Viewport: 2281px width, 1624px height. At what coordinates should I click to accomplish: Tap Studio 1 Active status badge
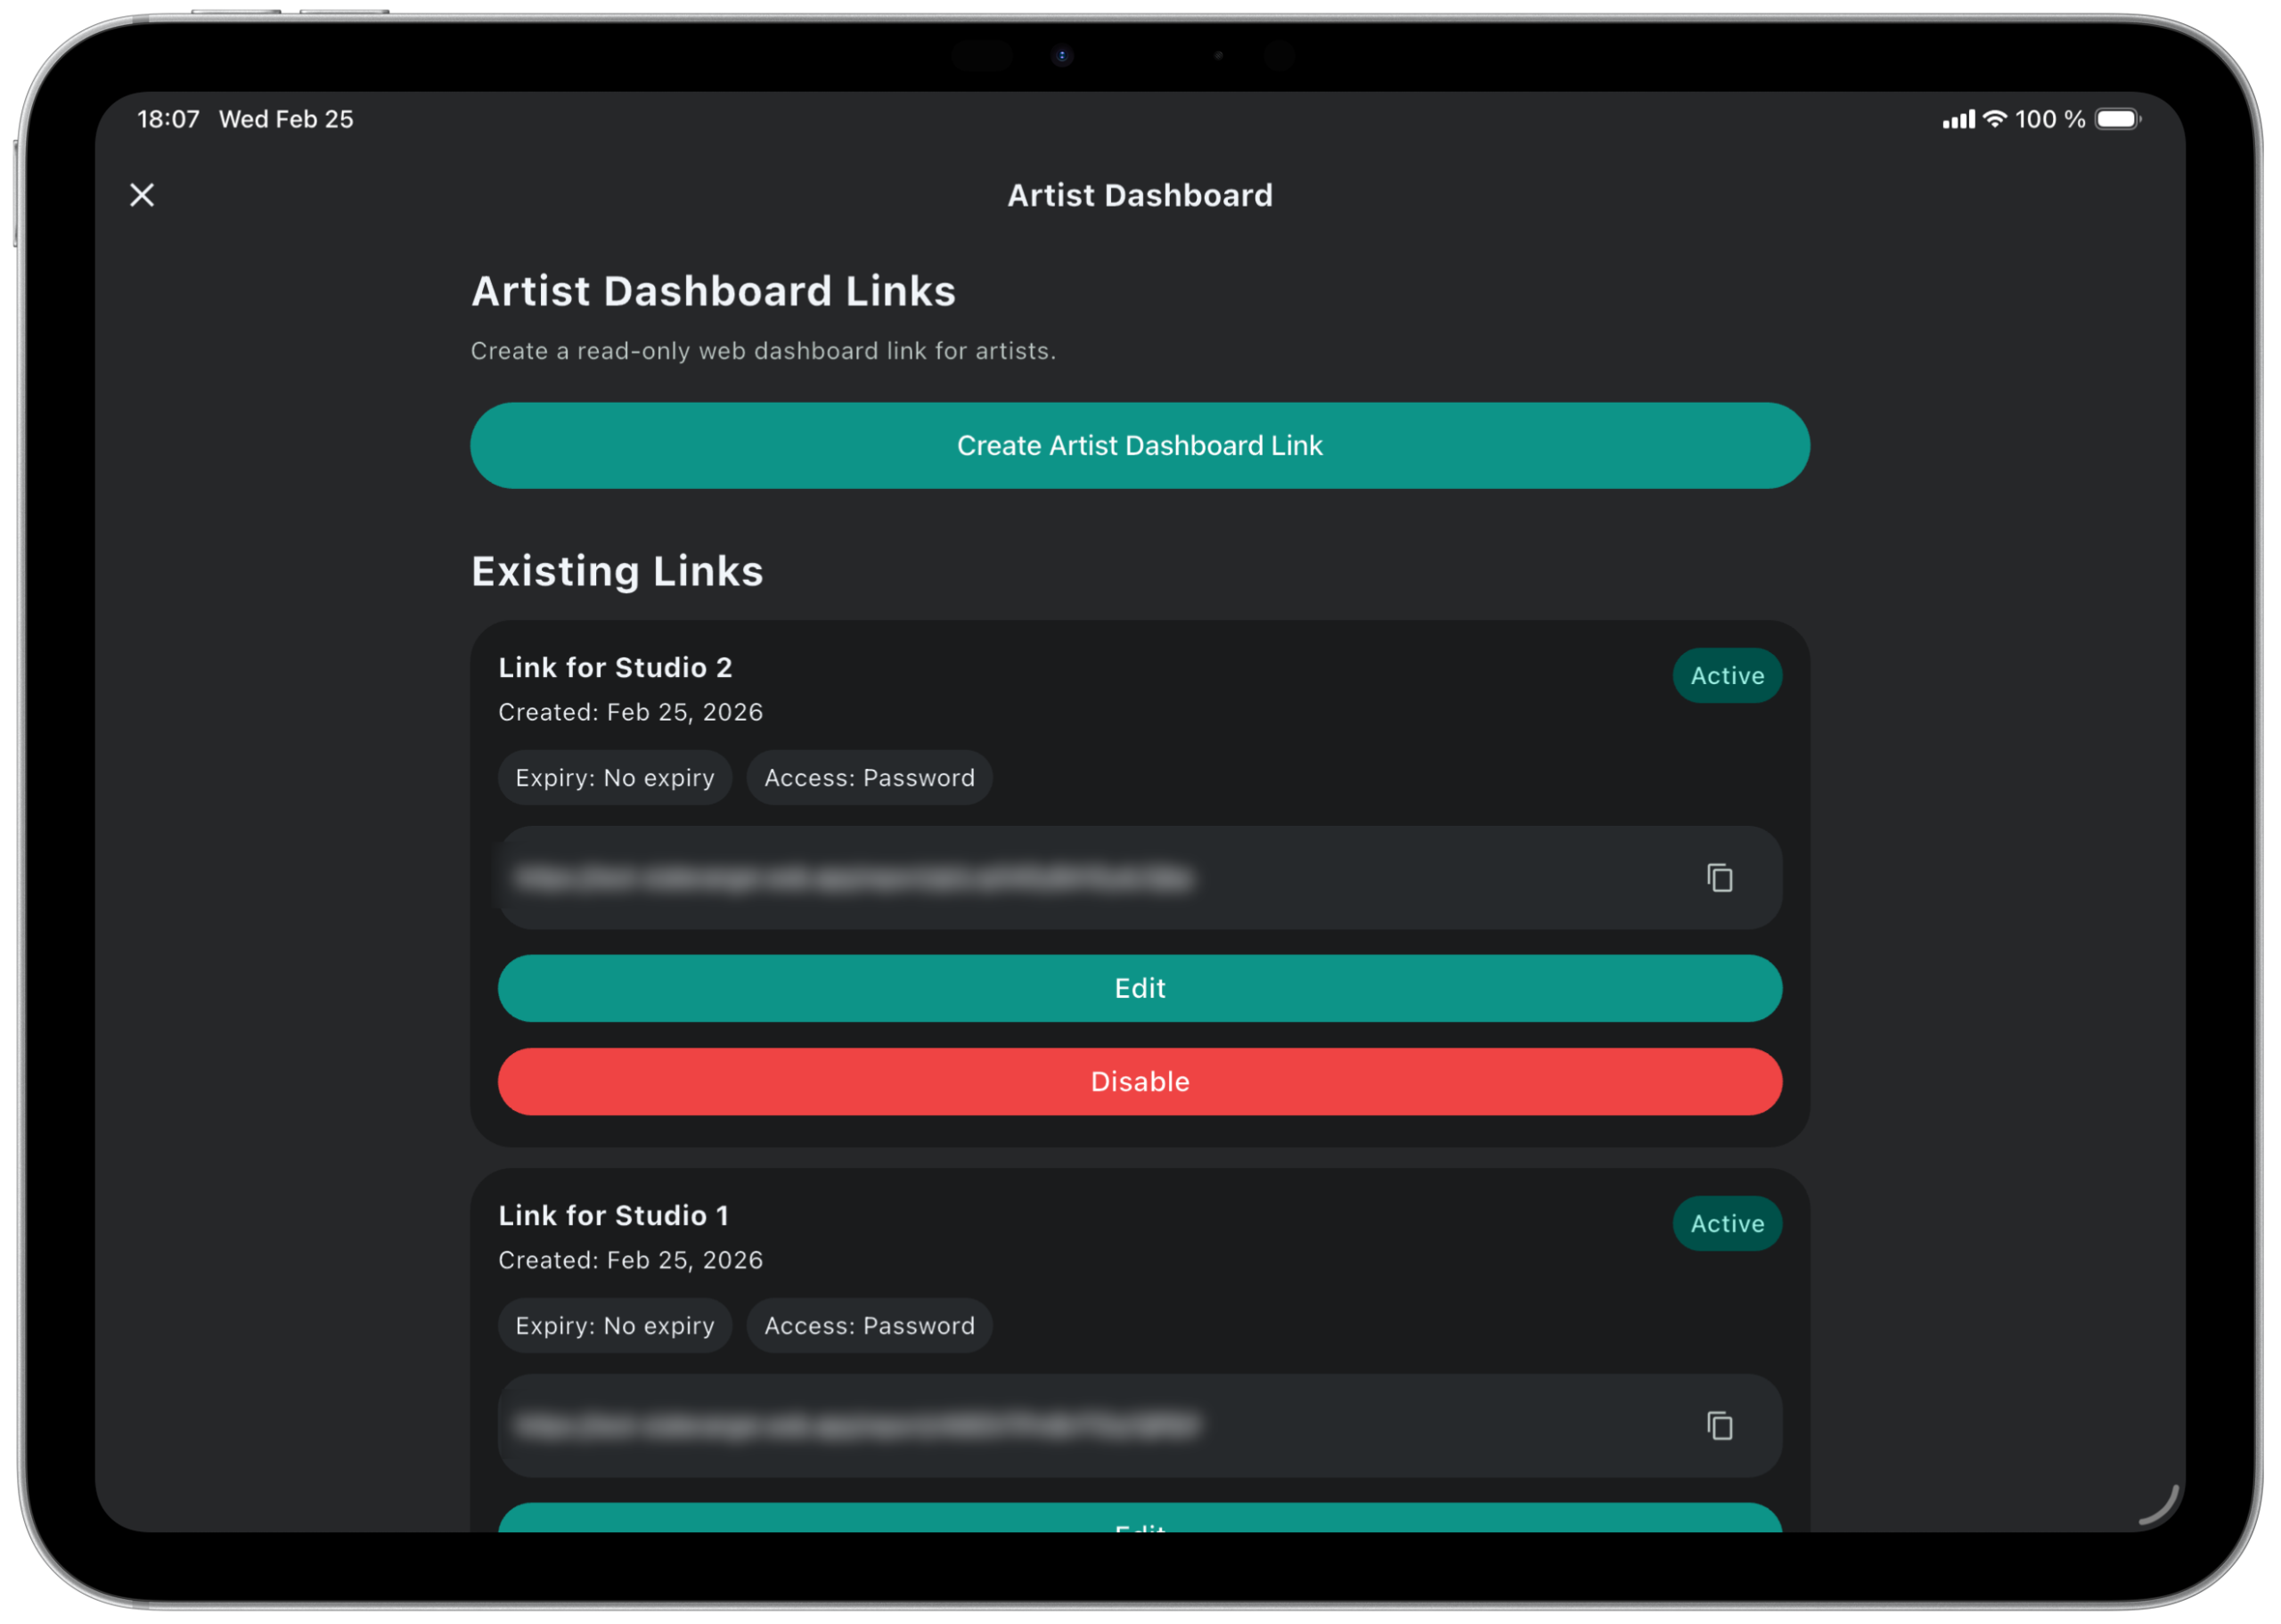coord(1726,1223)
